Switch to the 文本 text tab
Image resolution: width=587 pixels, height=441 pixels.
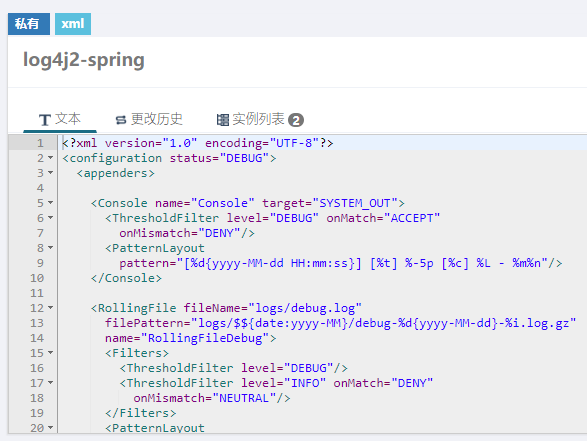[x=60, y=119]
